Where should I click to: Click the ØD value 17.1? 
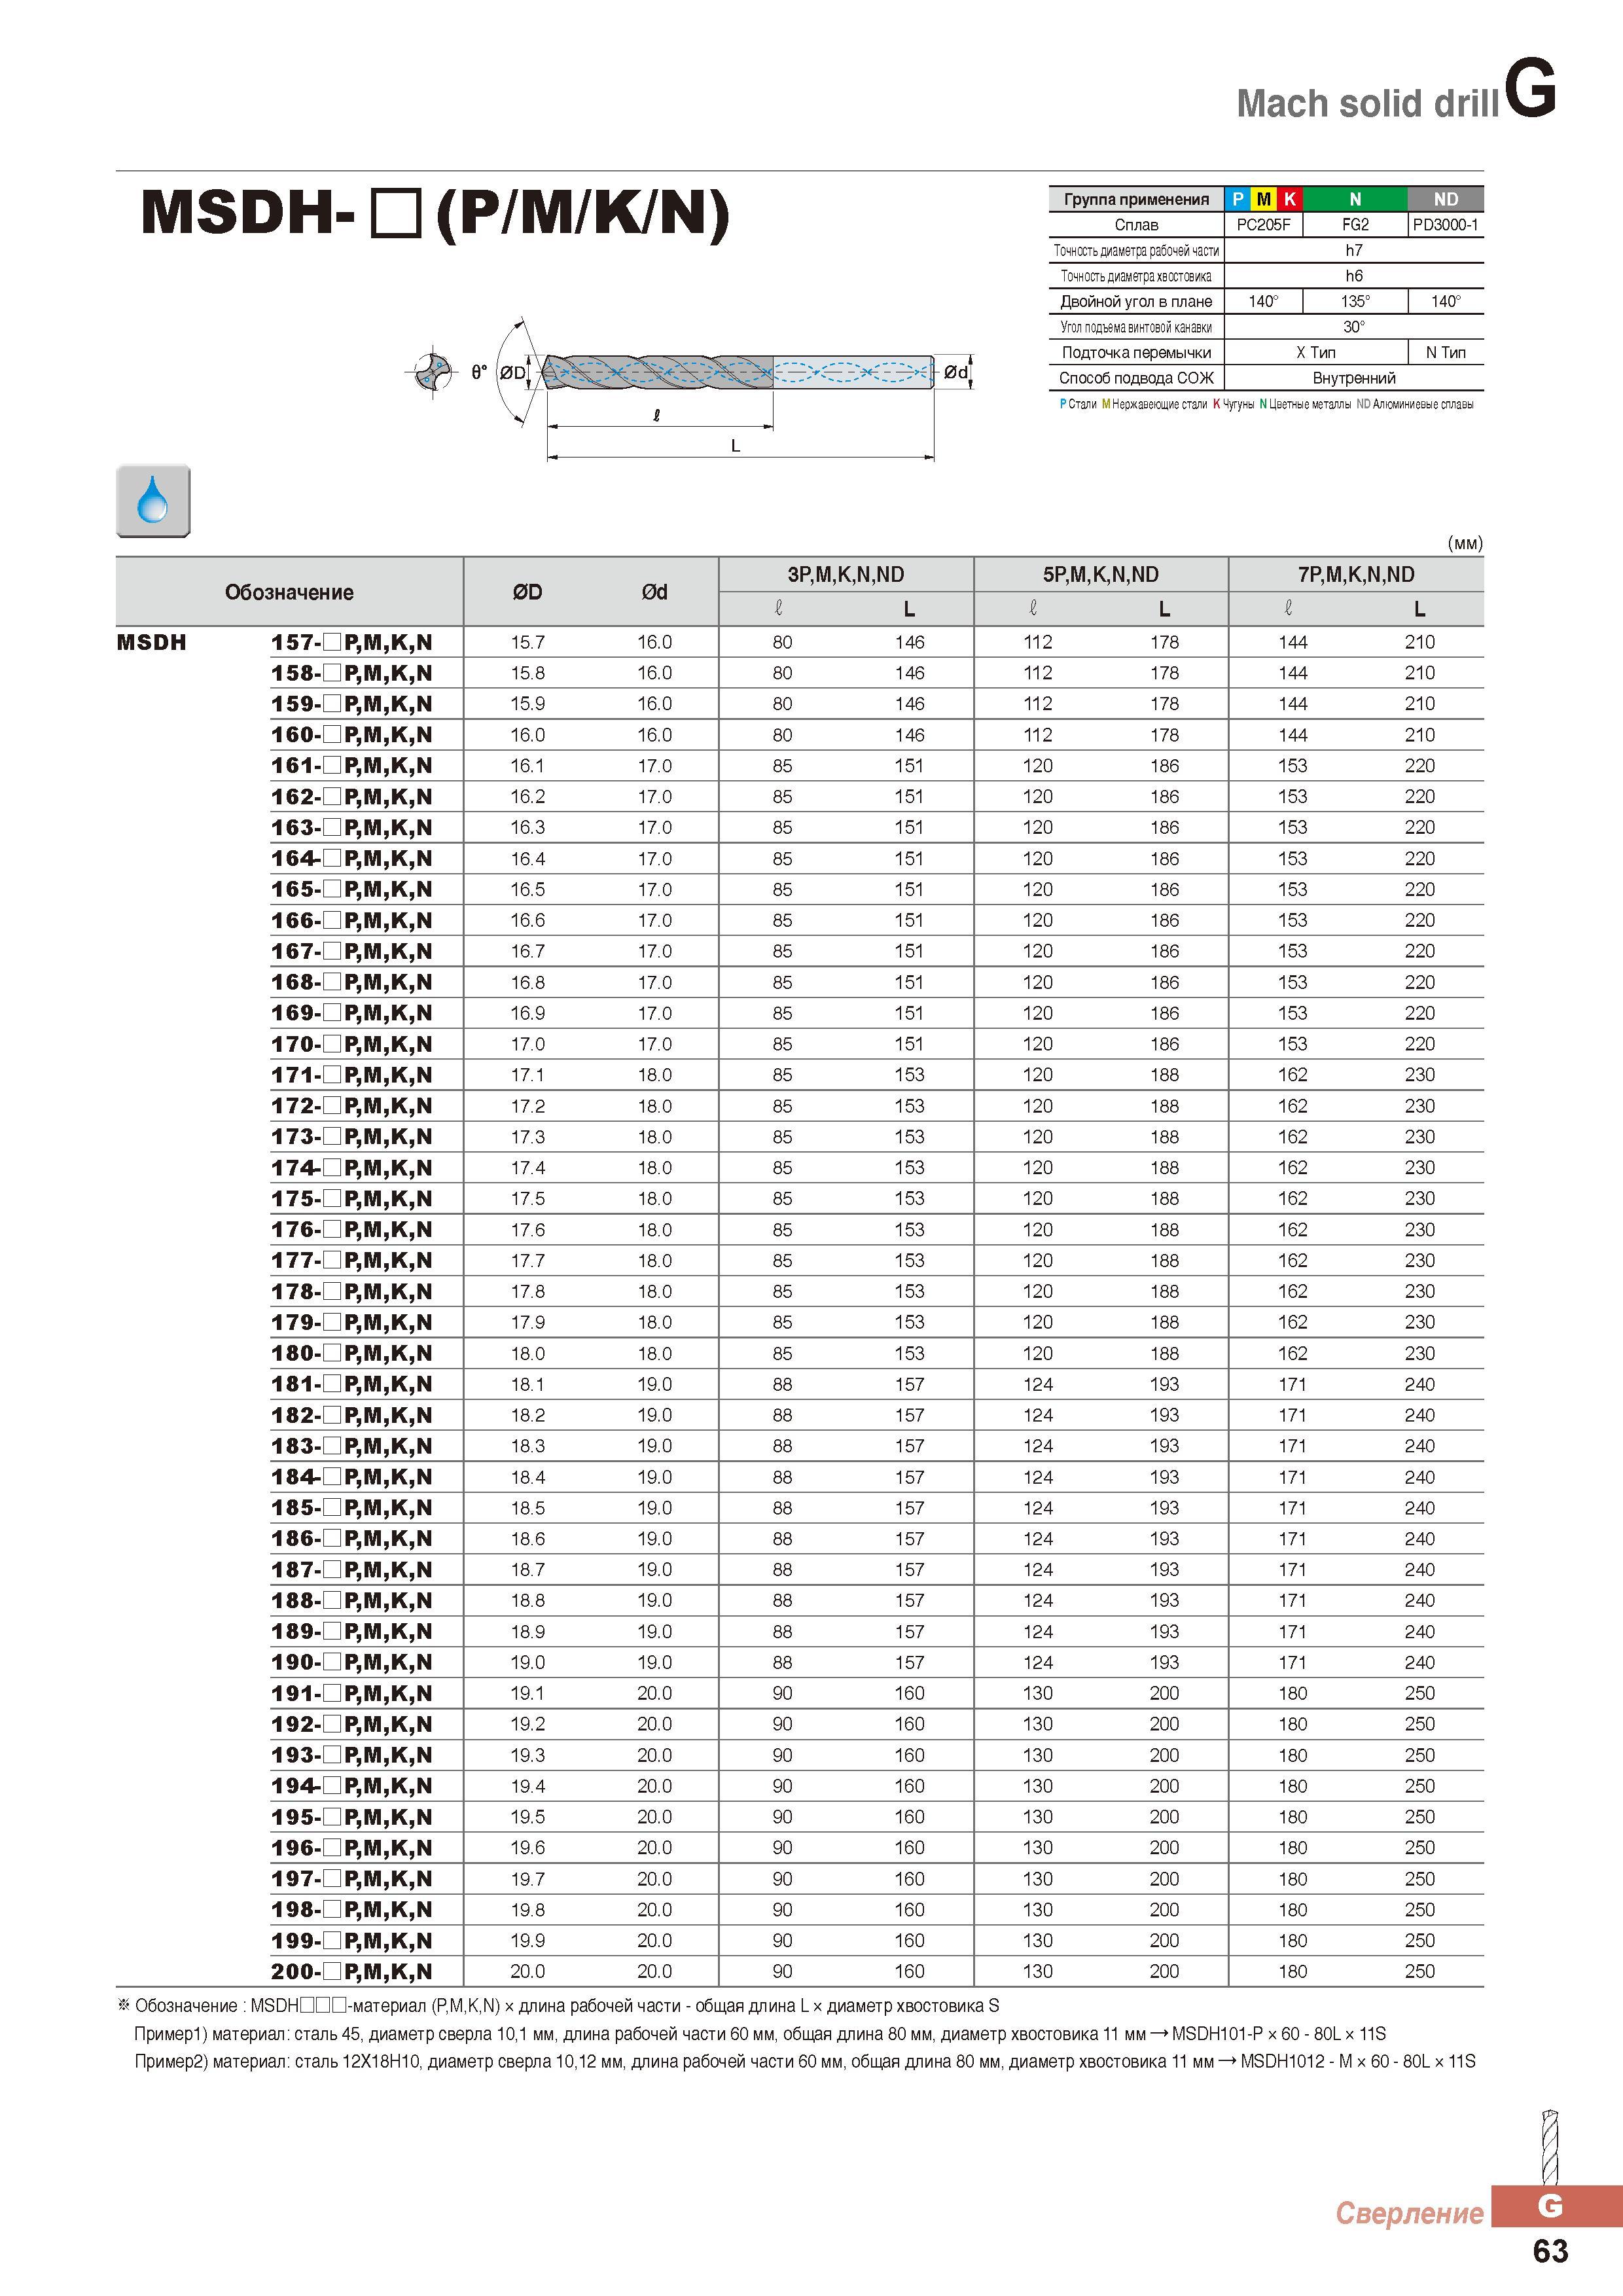click(x=528, y=1075)
